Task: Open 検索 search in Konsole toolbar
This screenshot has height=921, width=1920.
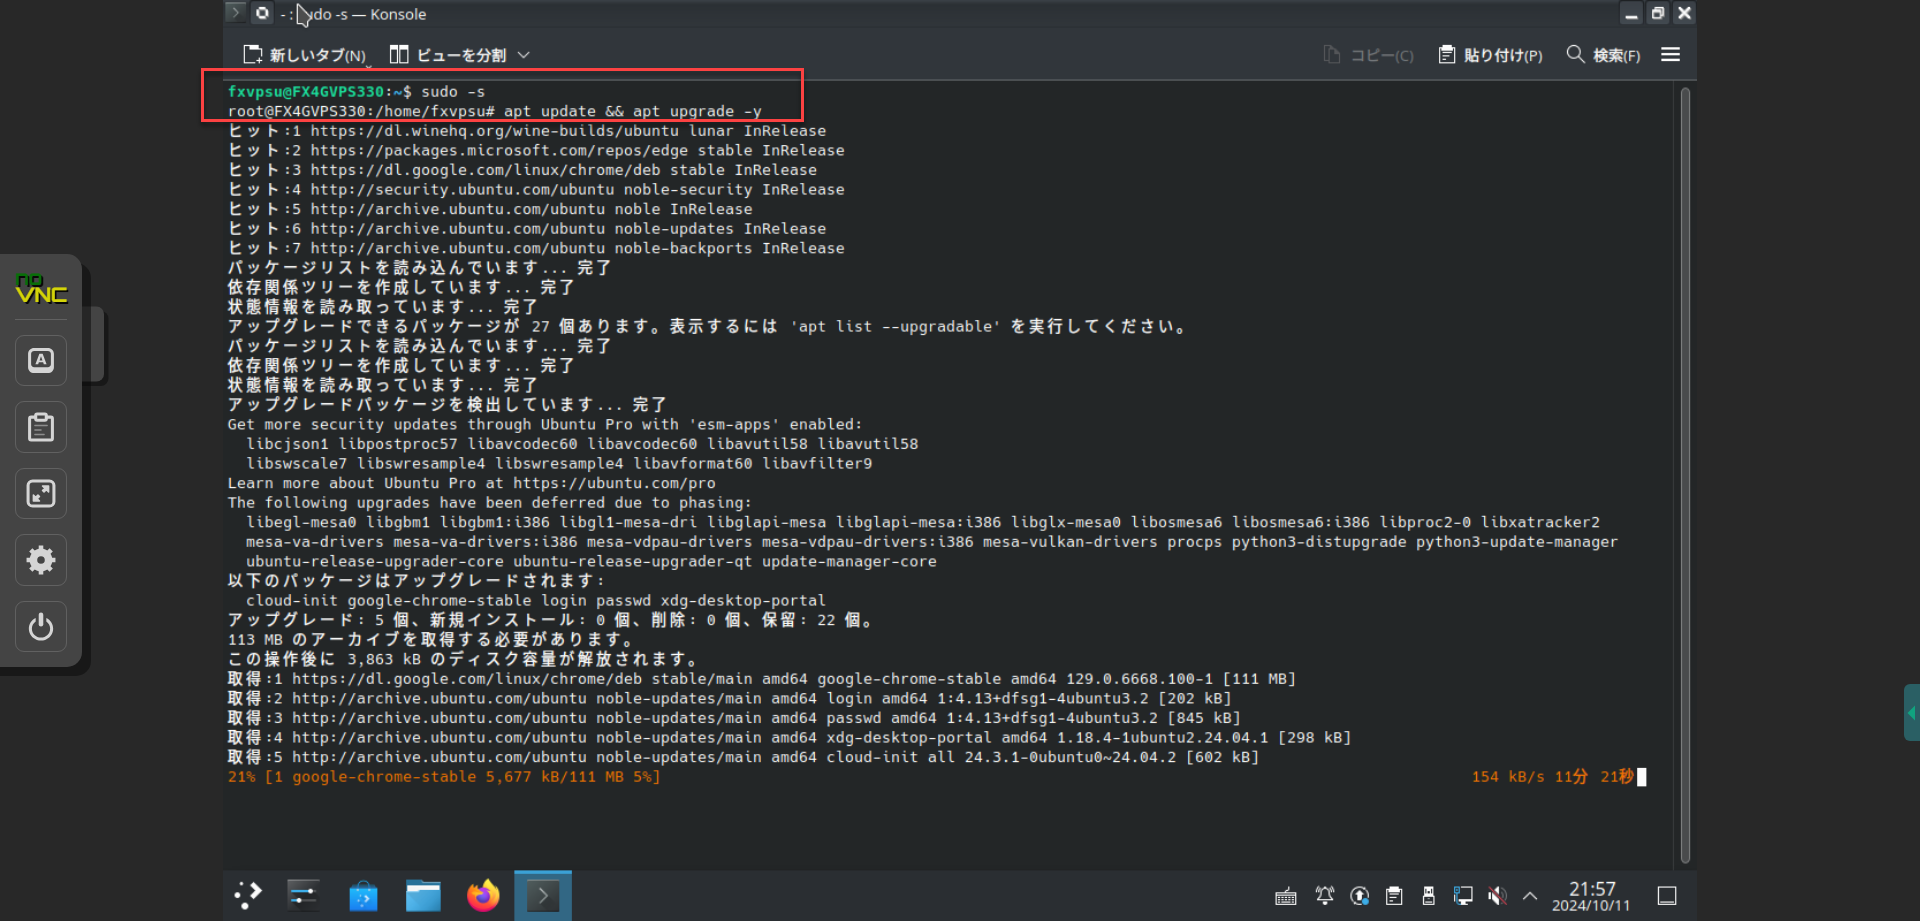Action: coord(1603,55)
